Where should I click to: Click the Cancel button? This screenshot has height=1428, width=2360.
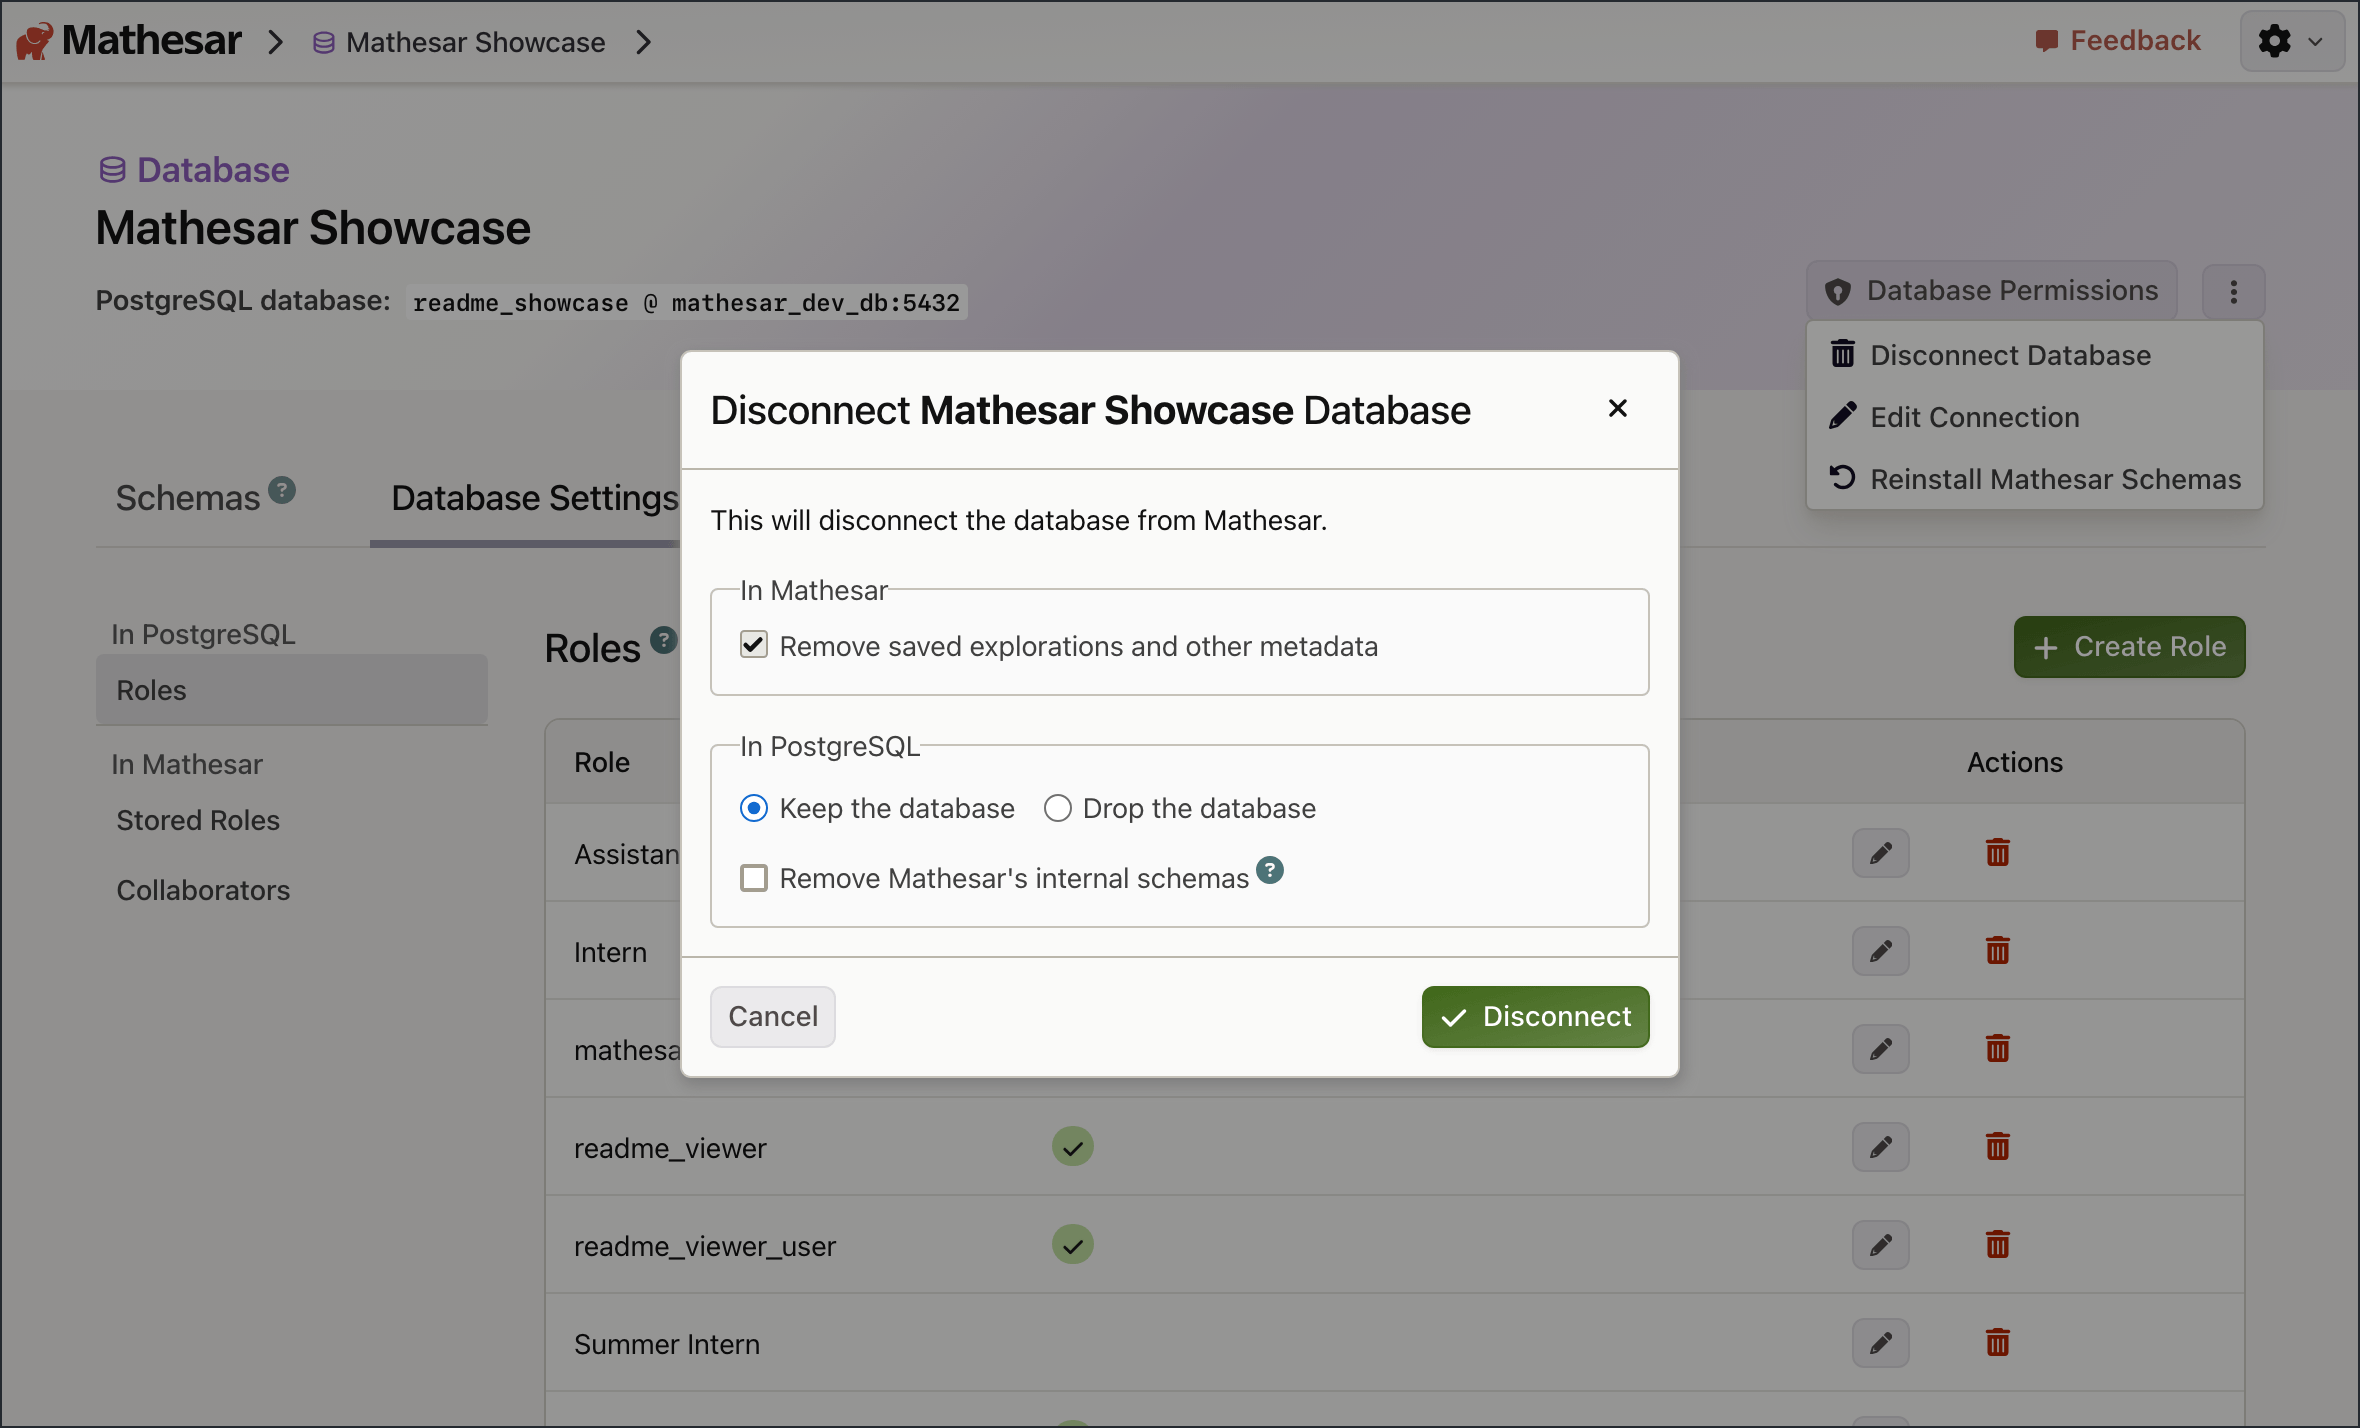point(773,1017)
